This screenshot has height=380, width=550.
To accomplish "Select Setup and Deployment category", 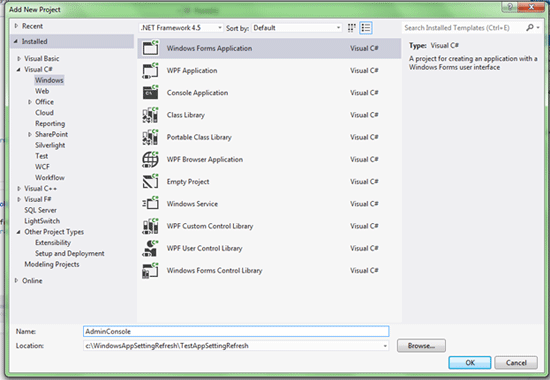I will [69, 253].
